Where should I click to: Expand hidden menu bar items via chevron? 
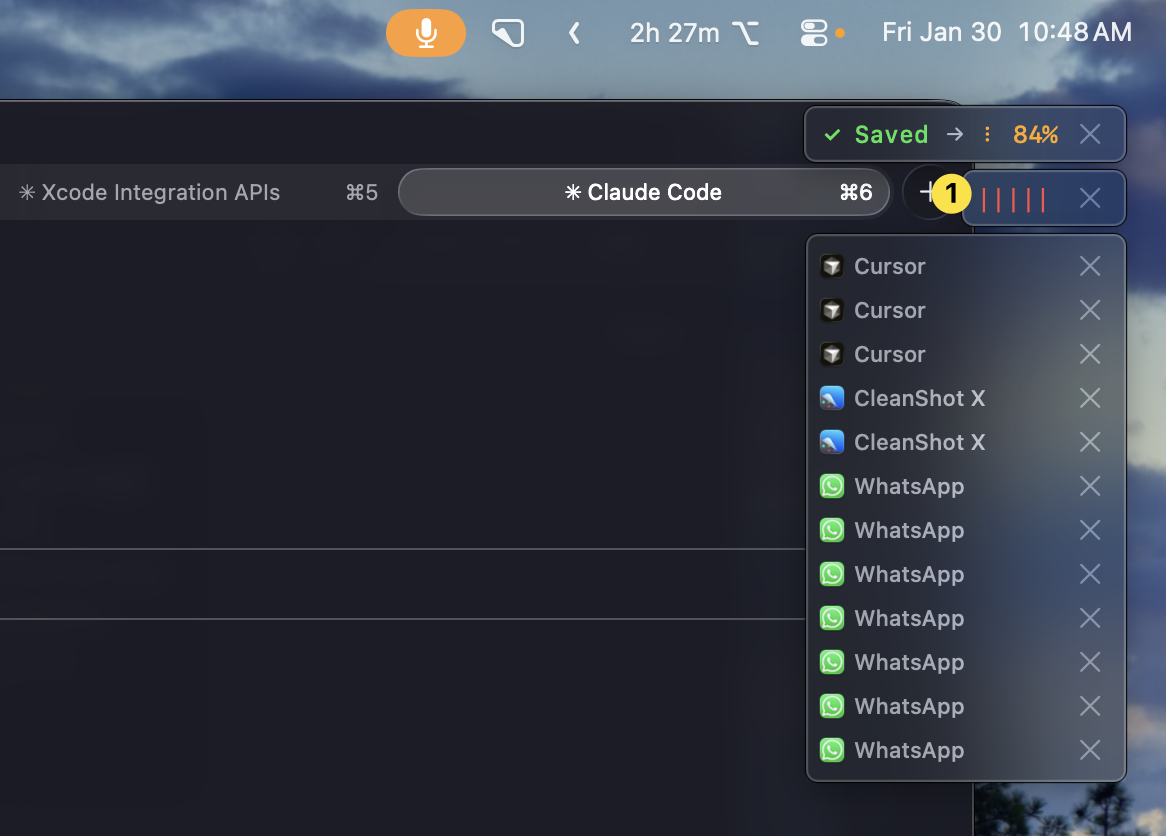574,33
